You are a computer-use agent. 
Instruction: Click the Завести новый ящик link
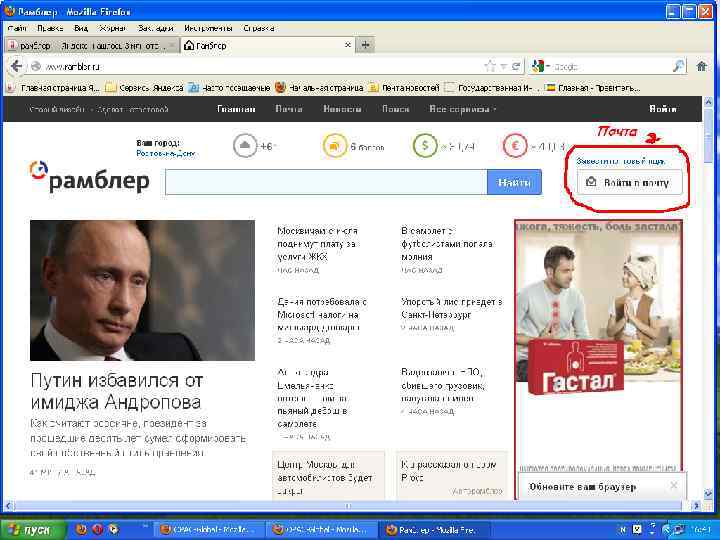(x=620, y=162)
